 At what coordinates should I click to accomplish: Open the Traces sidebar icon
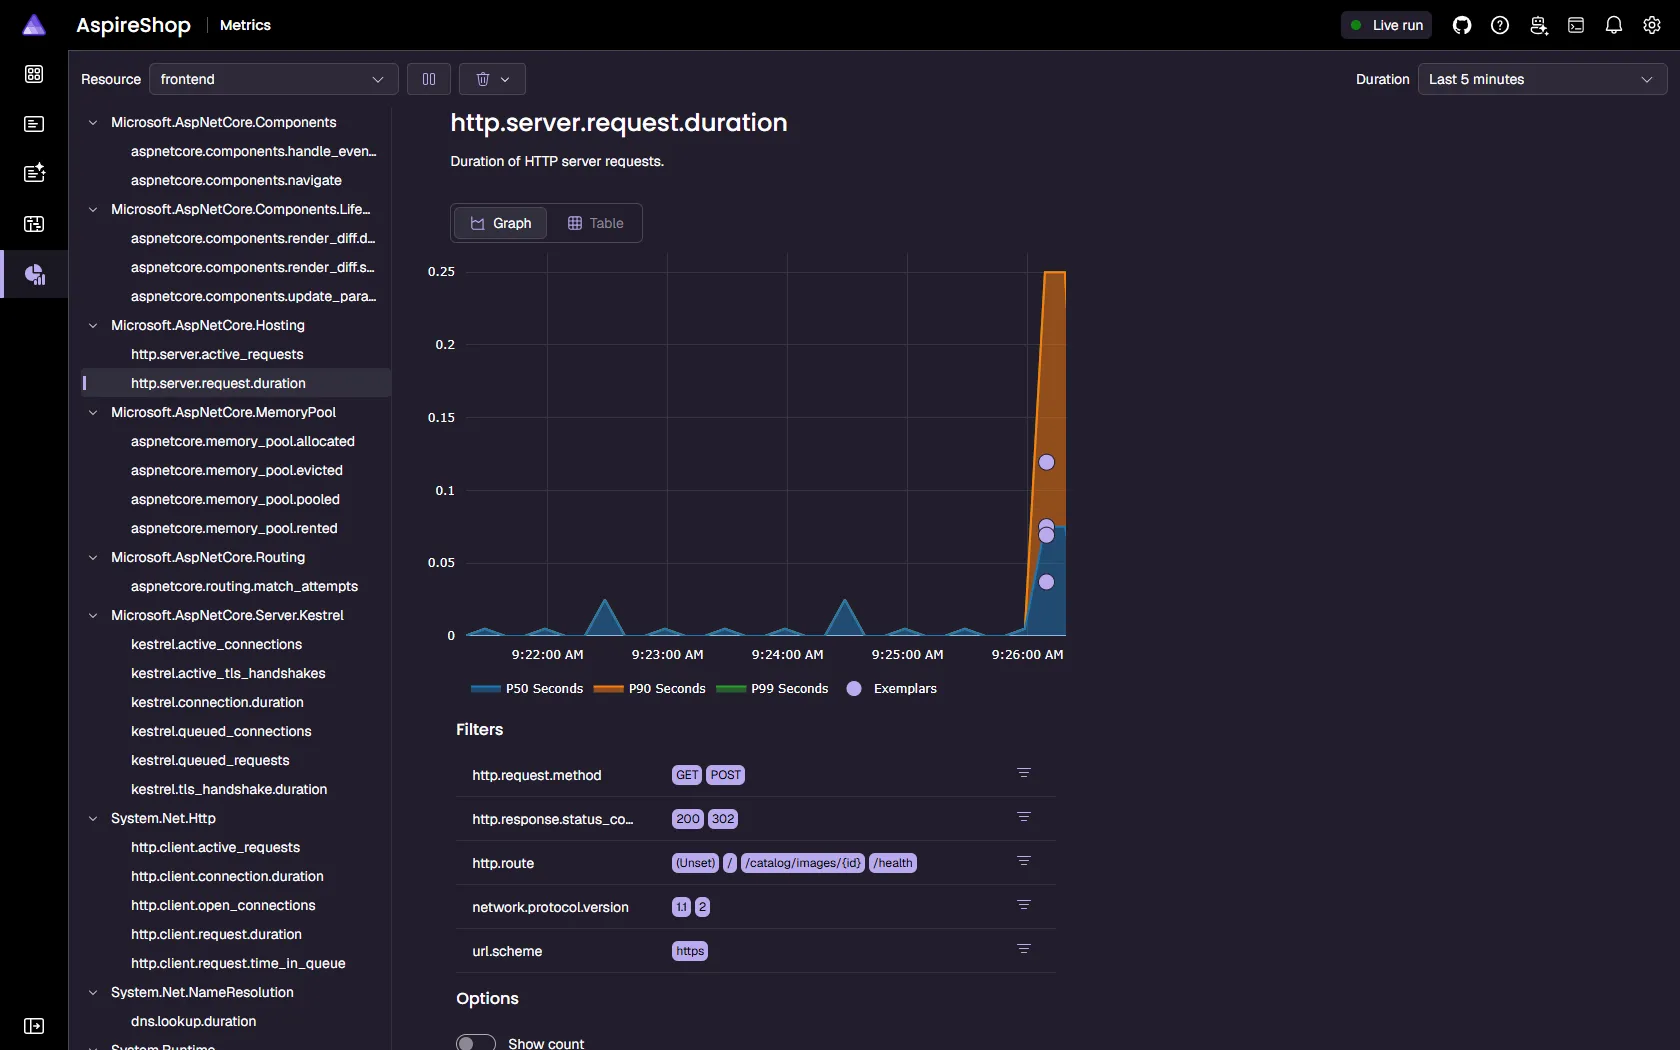[34, 224]
